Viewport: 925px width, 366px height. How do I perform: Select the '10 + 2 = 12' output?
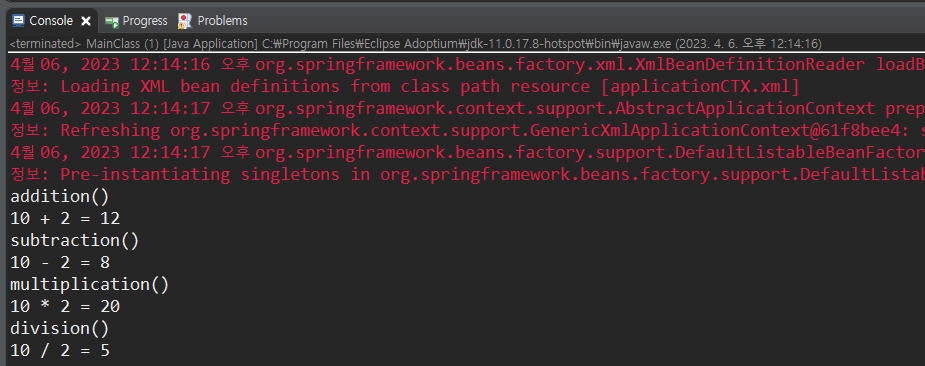point(65,219)
